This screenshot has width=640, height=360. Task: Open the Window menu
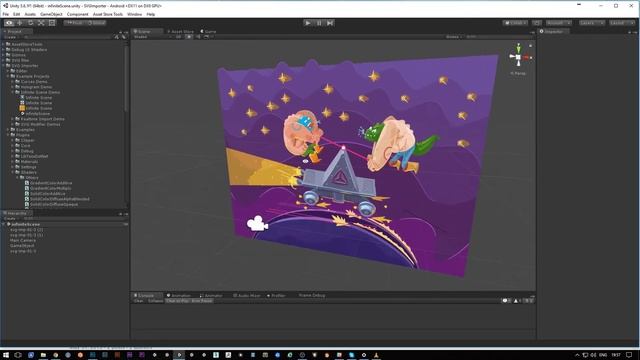(x=134, y=14)
